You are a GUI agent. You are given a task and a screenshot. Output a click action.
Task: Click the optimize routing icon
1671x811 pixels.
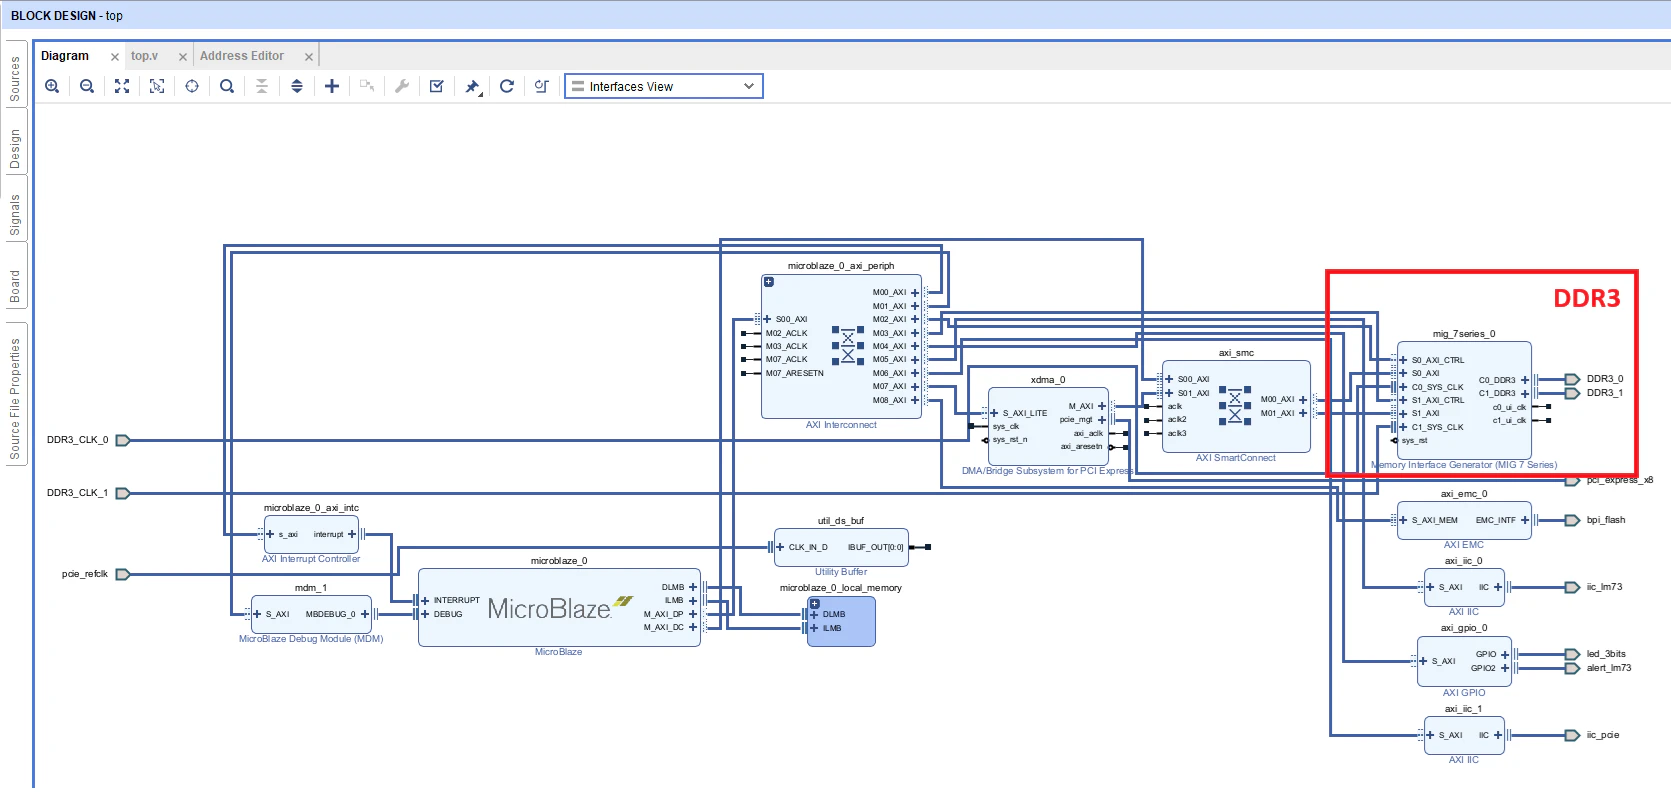click(x=542, y=87)
